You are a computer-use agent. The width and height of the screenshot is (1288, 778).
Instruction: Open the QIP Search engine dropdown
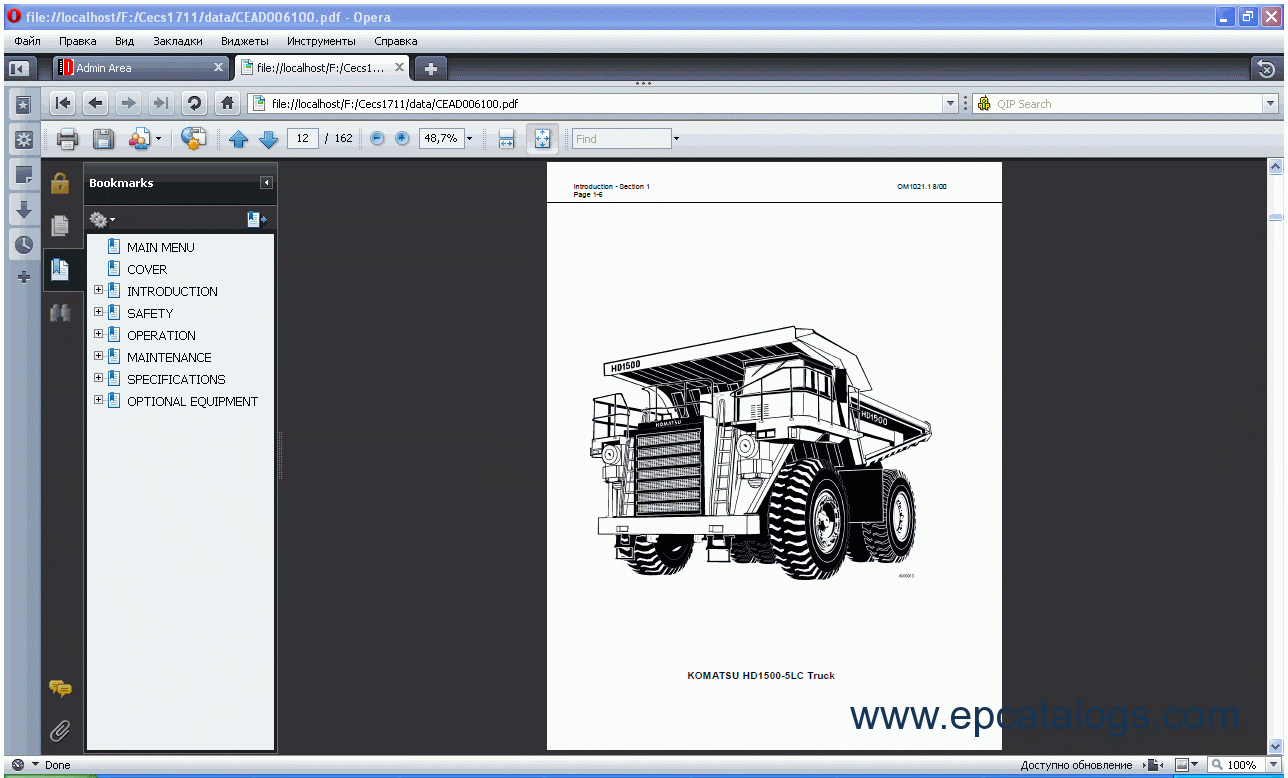pyautogui.click(x=1270, y=103)
